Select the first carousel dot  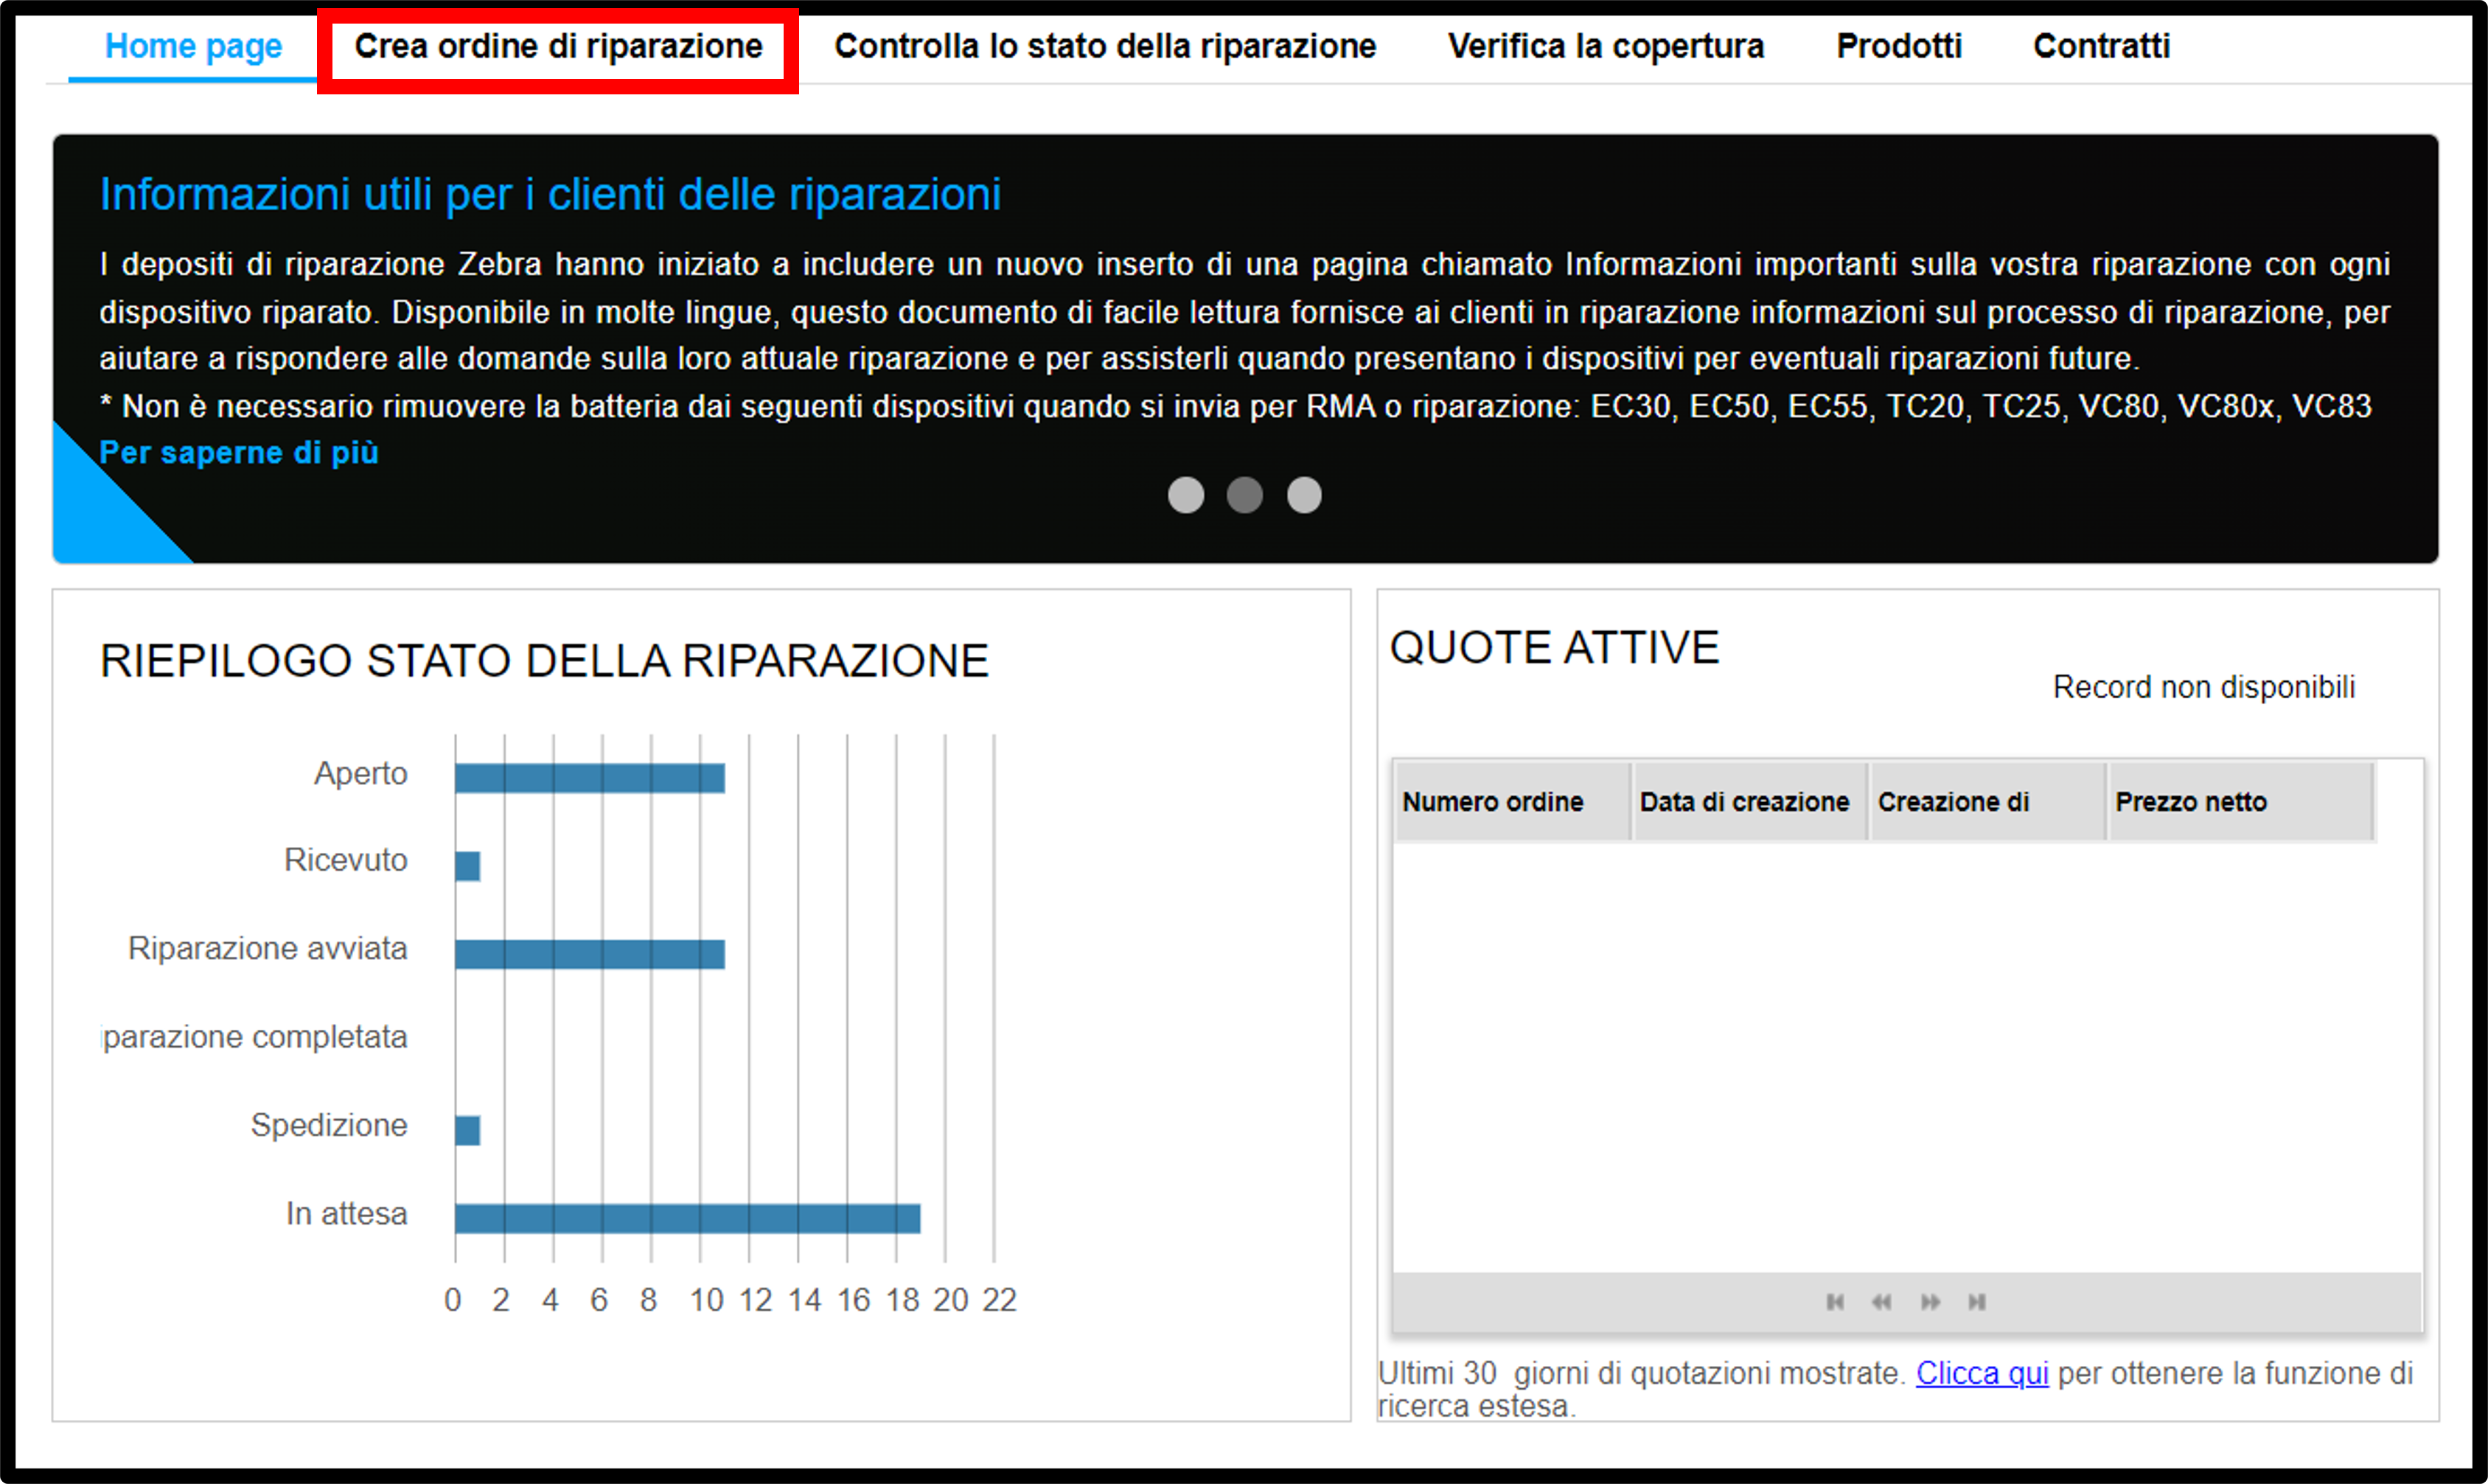(1186, 495)
